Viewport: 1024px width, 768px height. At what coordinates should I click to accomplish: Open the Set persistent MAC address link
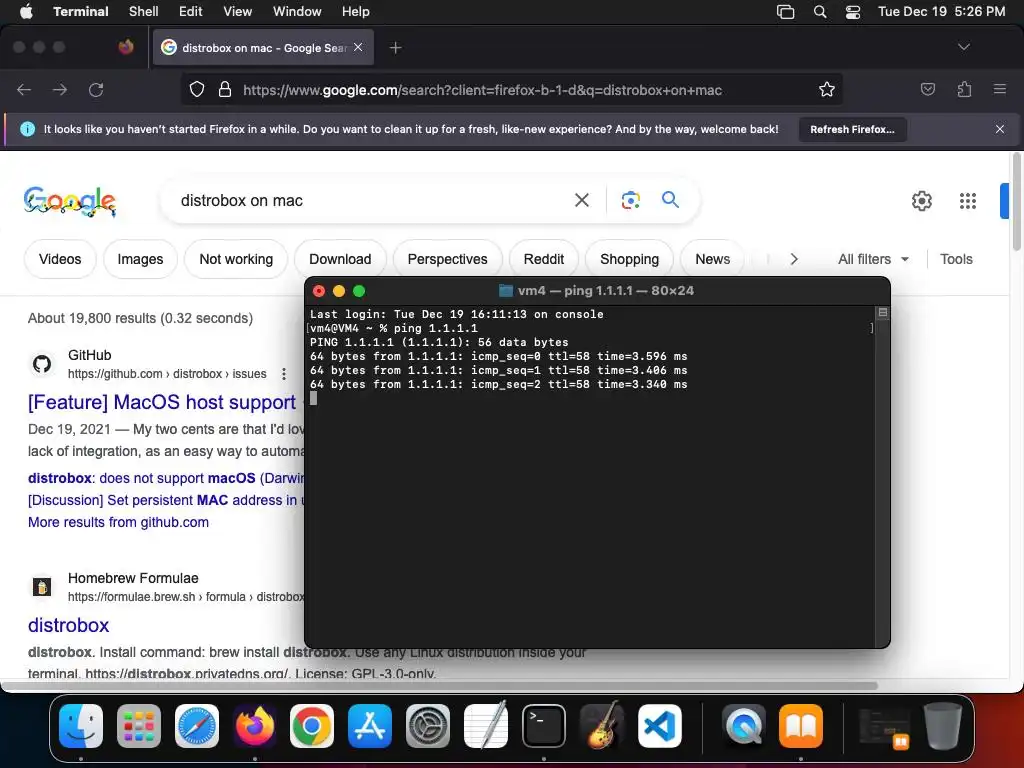pyautogui.click(x=166, y=500)
